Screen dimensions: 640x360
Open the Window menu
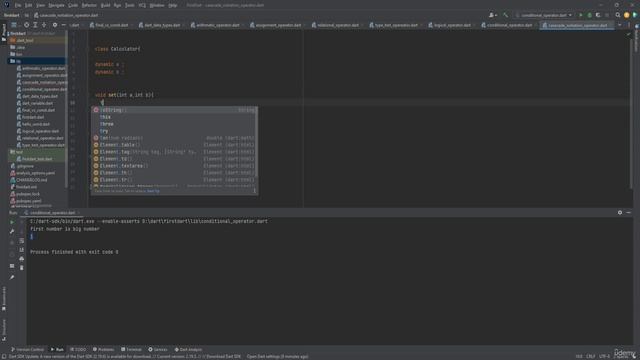157,5
